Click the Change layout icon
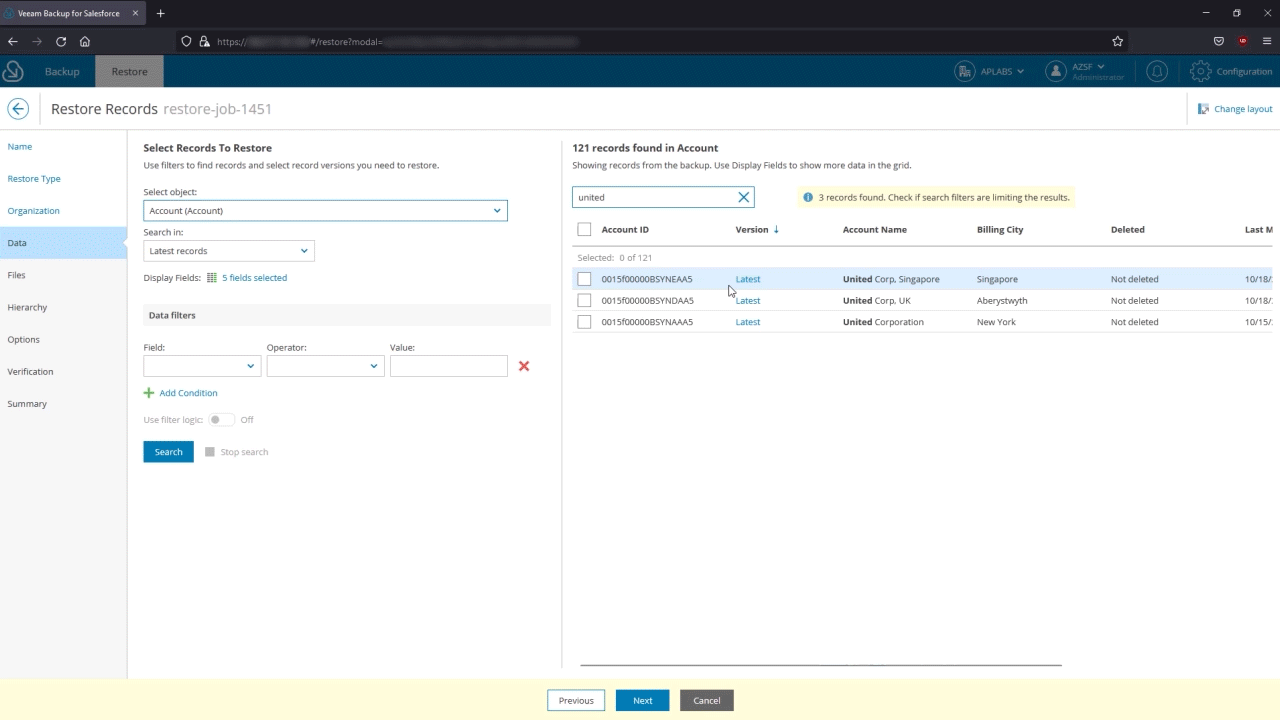The width and height of the screenshot is (1280, 720). (x=1203, y=109)
